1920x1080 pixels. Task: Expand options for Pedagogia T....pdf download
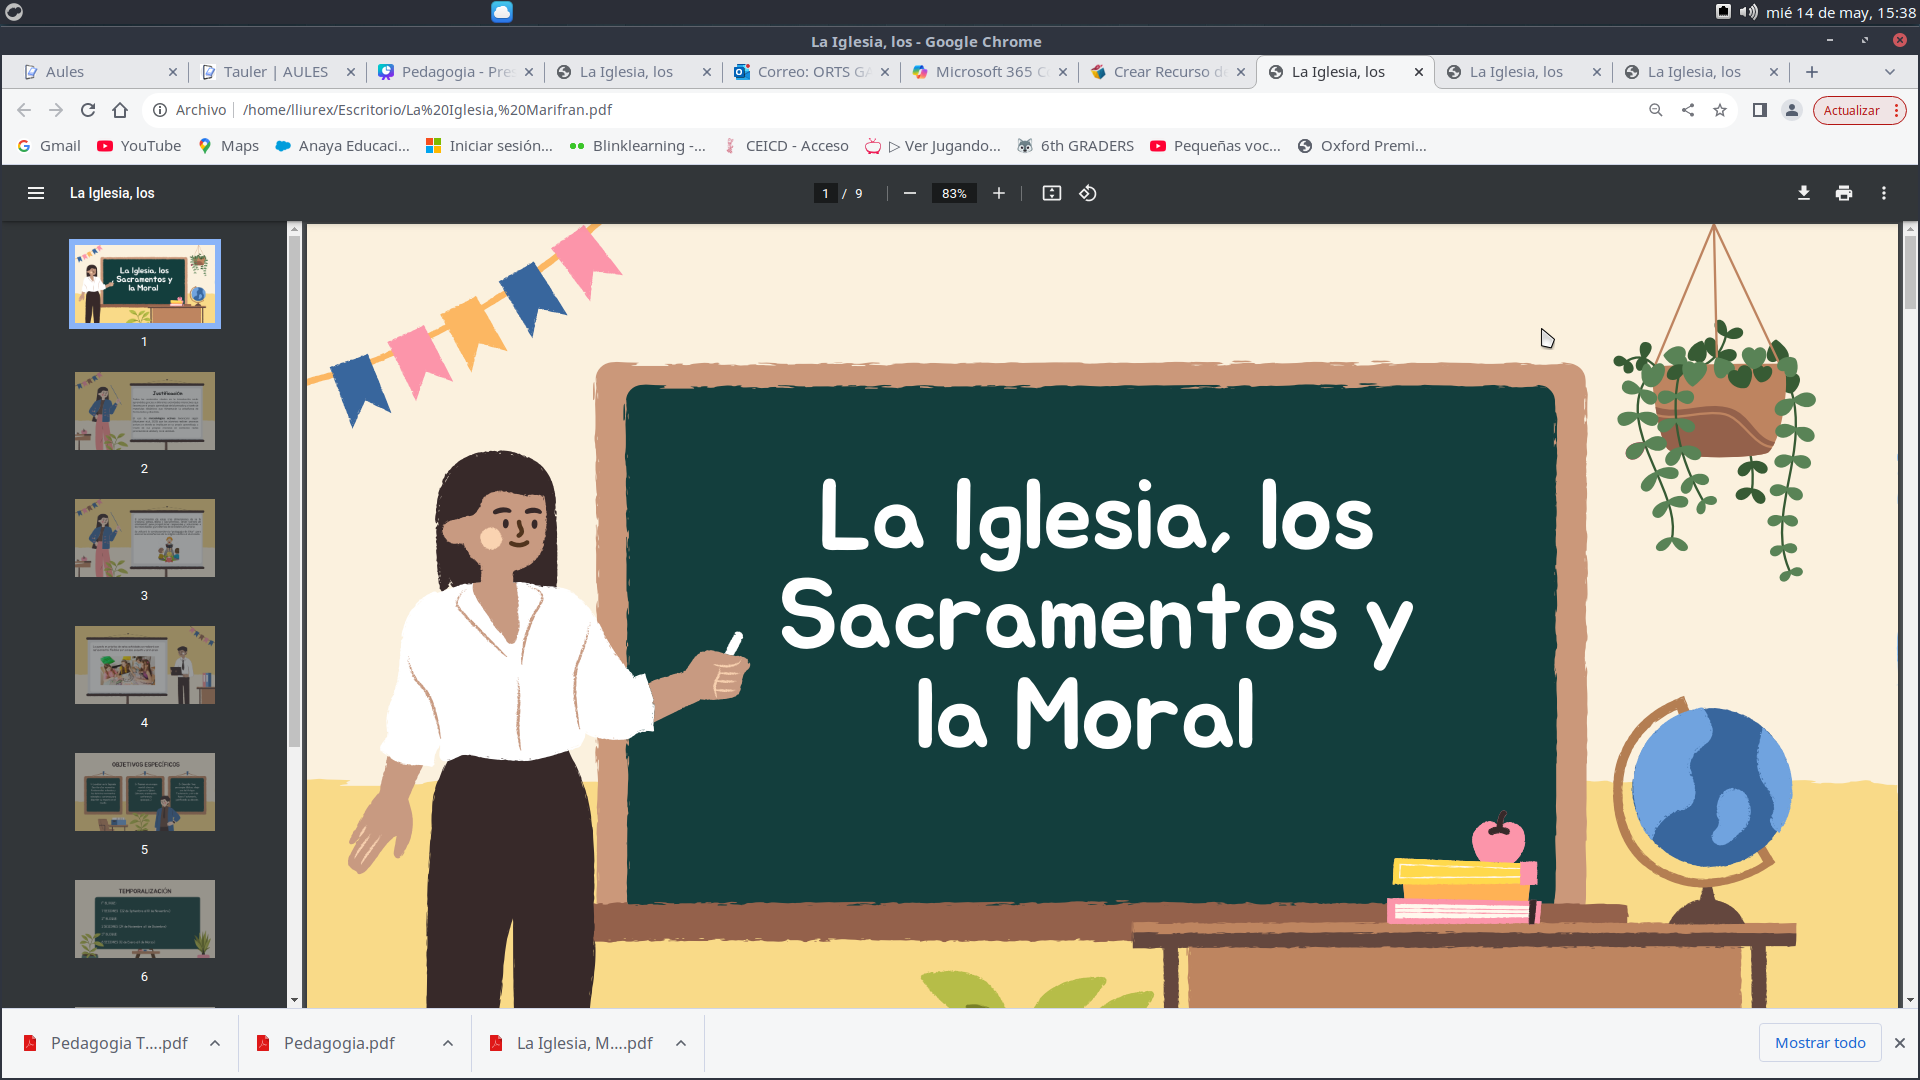pyautogui.click(x=215, y=1043)
